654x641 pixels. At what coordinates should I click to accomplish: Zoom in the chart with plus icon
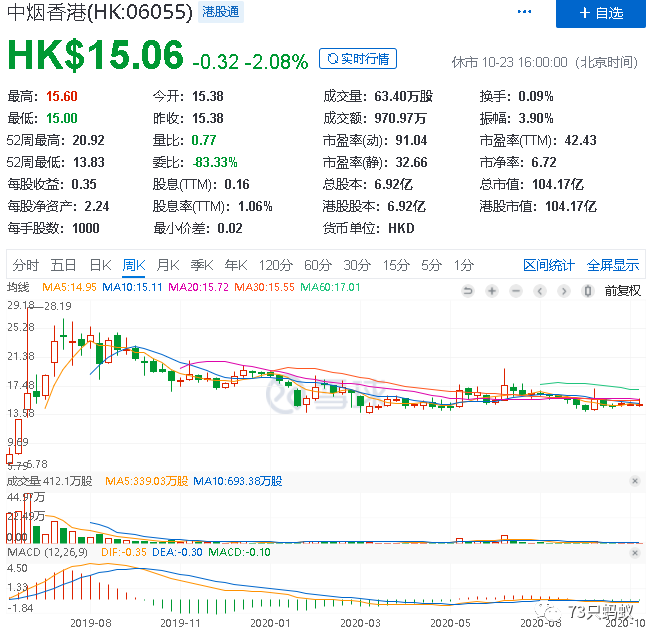492,291
